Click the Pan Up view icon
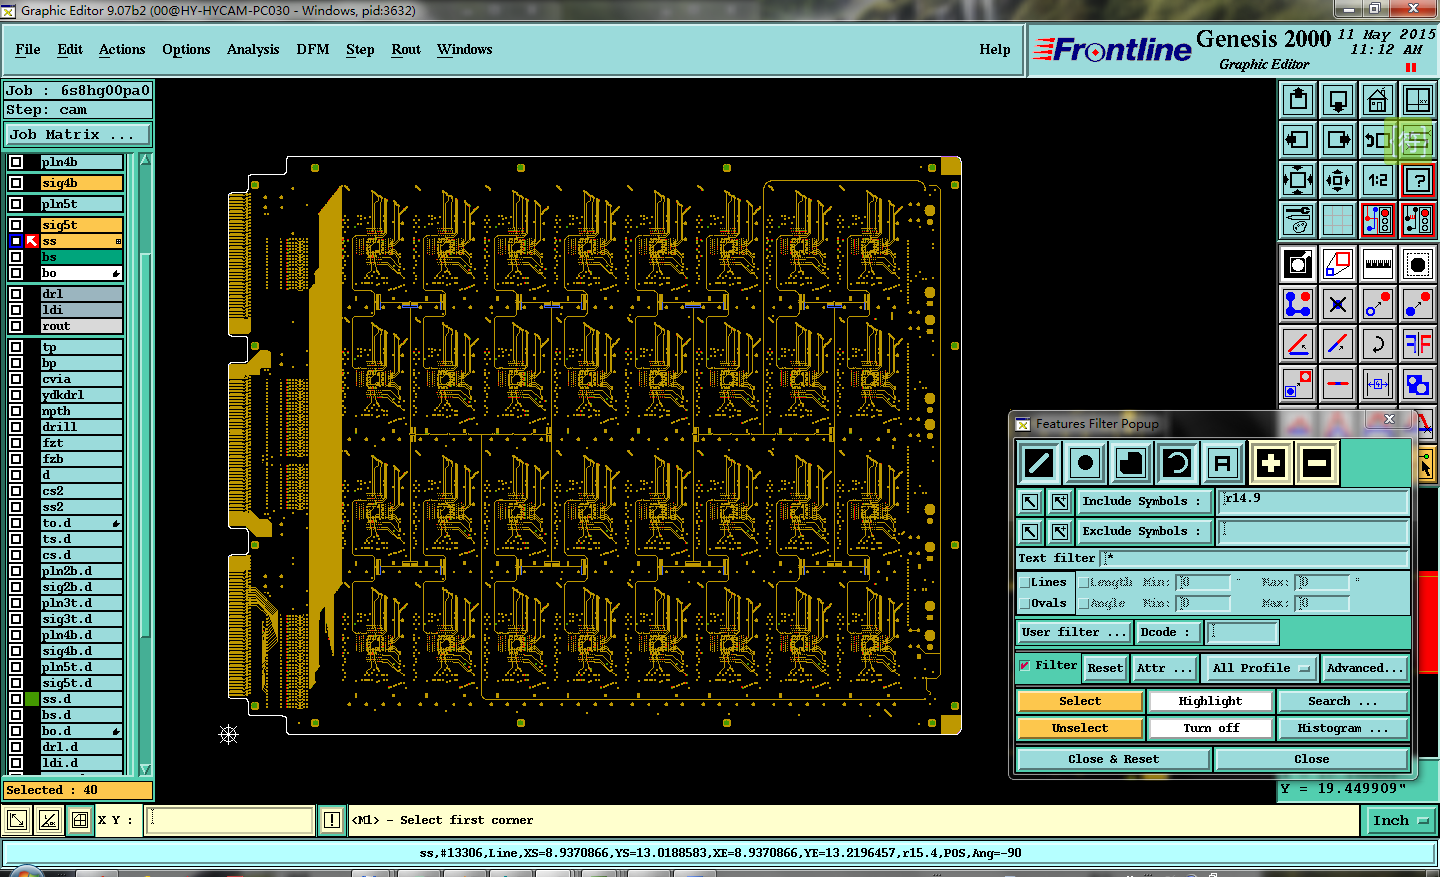This screenshot has height=877, width=1440. (1298, 100)
